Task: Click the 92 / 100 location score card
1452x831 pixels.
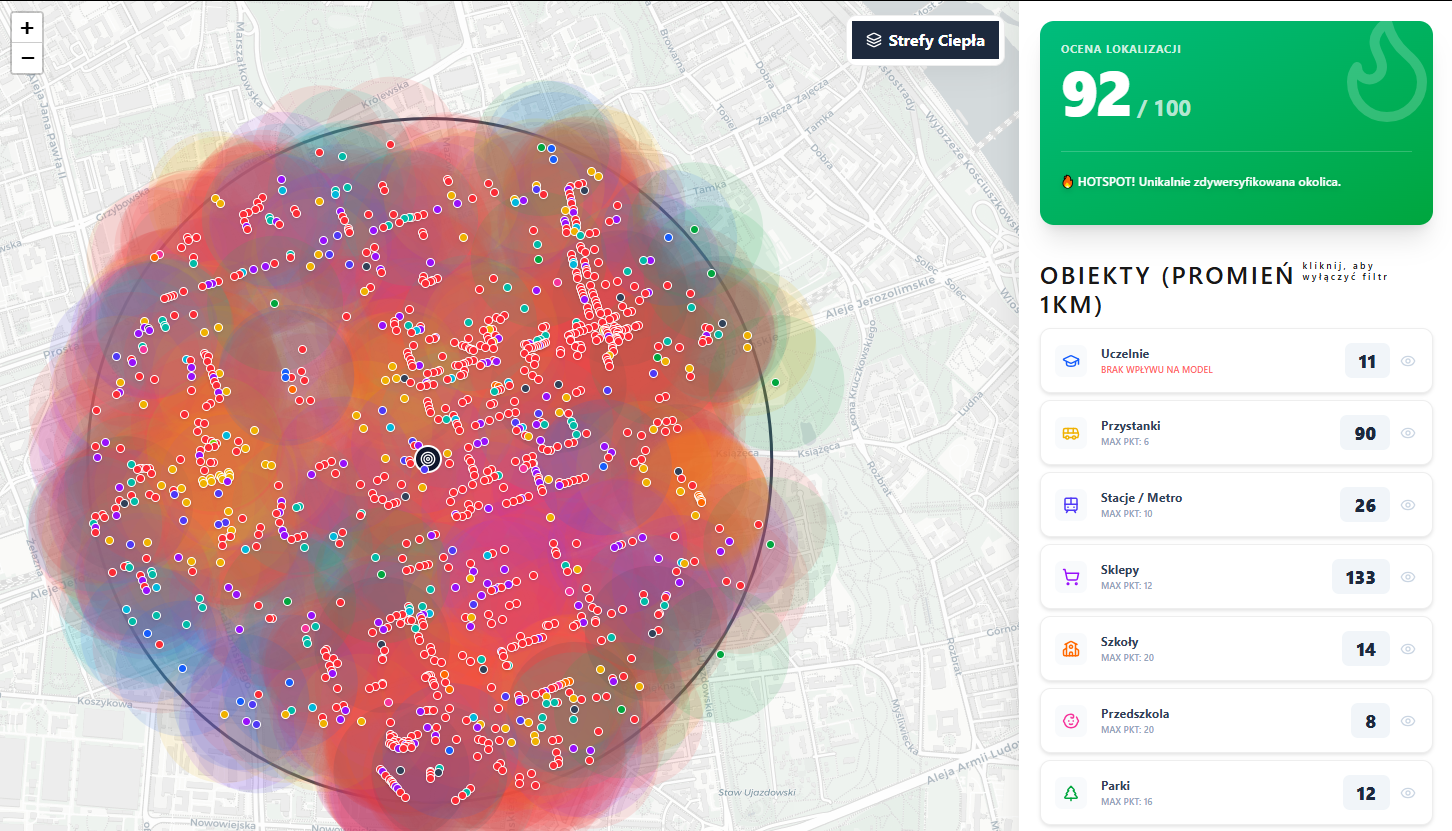Action: pos(1236,123)
